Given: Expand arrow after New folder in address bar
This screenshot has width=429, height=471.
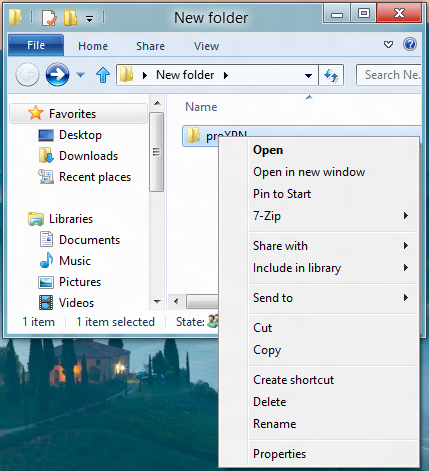Looking at the screenshot, I should pos(226,76).
